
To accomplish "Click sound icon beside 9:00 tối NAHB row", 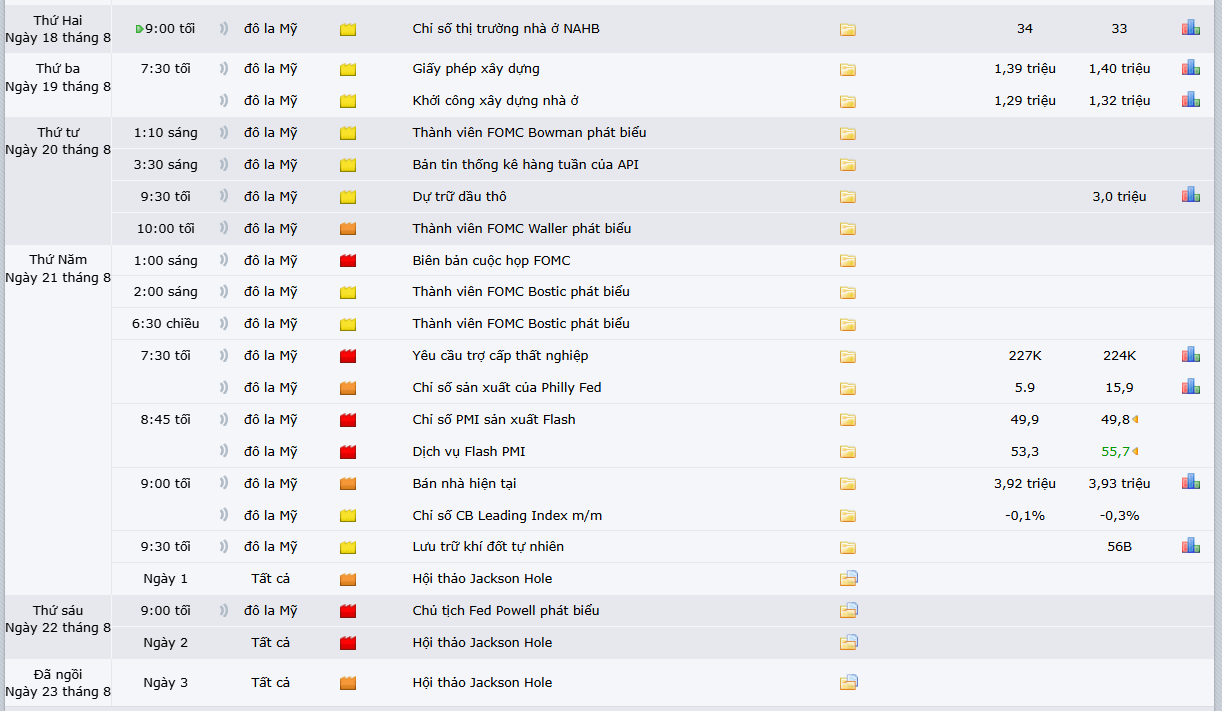I will point(223,29).
